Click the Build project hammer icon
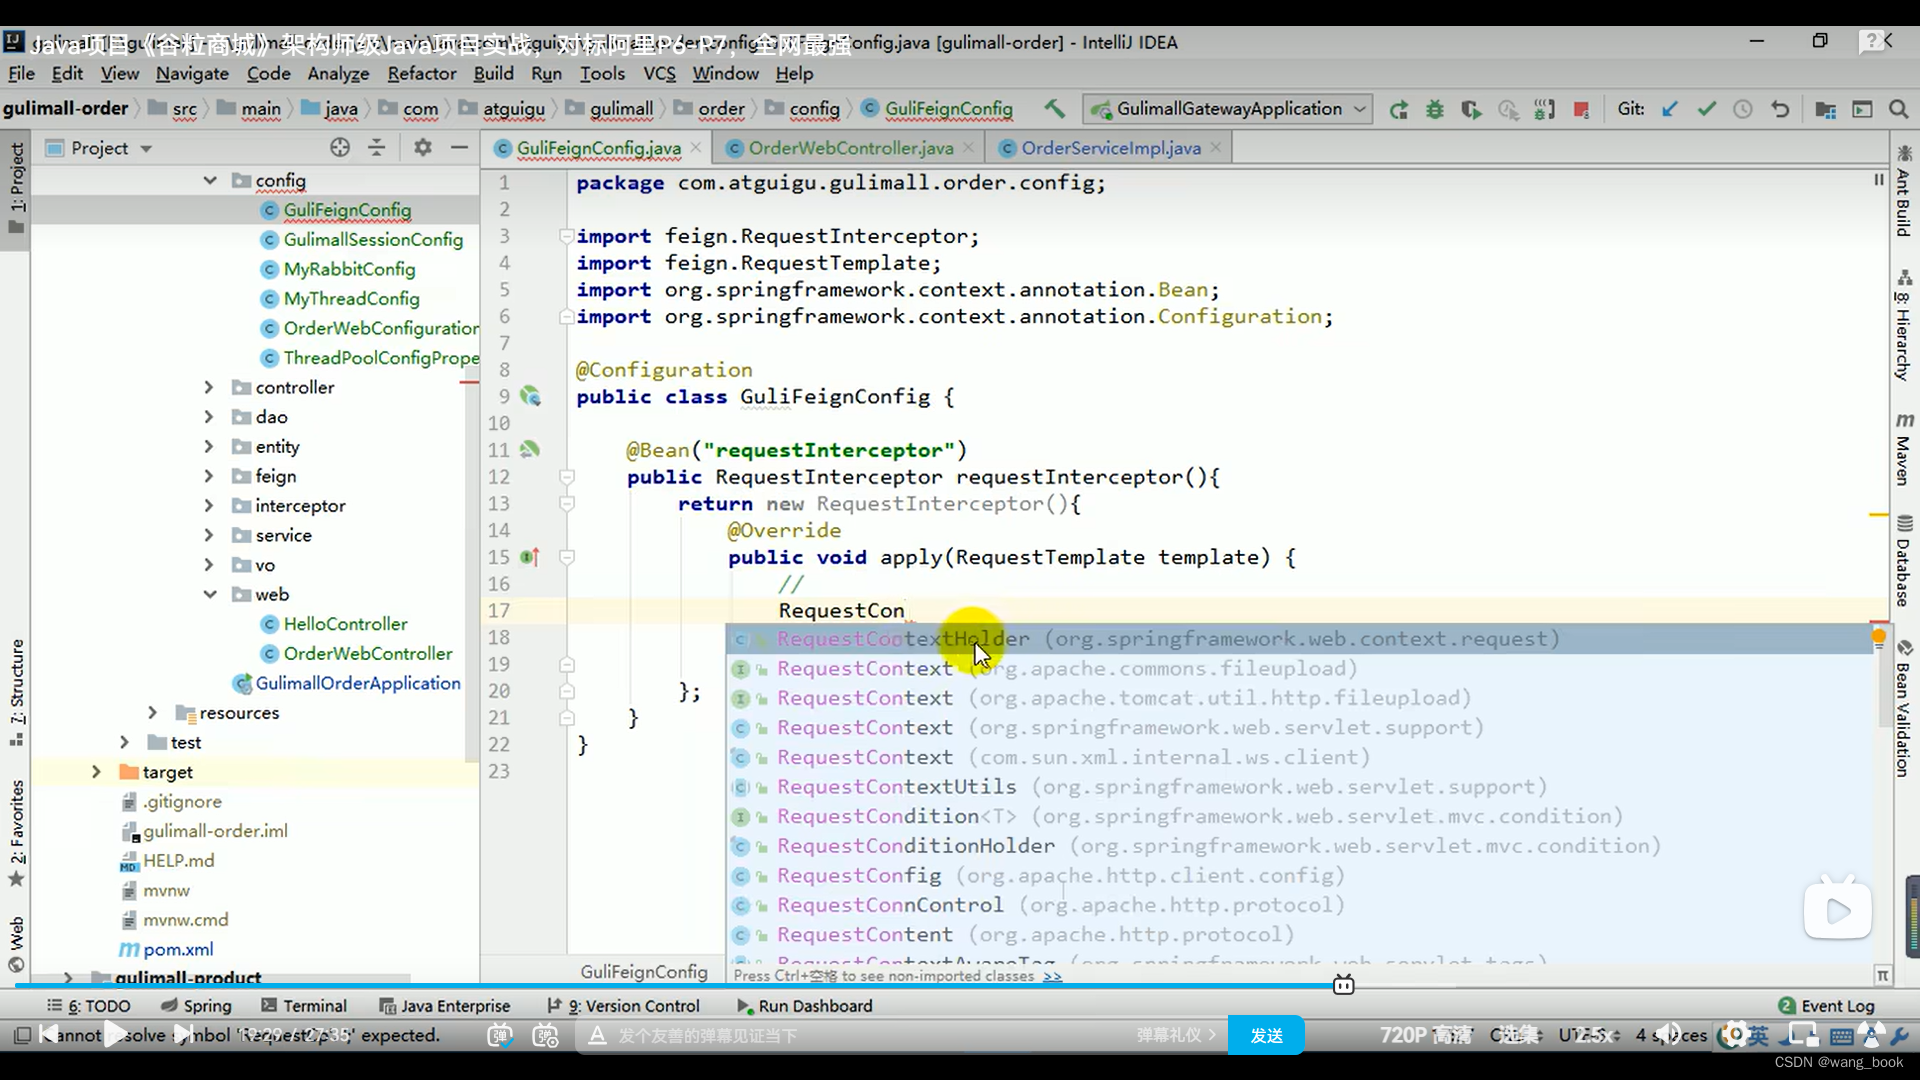The width and height of the screenshot is (1920, 1080). (x=1054, y=109)
